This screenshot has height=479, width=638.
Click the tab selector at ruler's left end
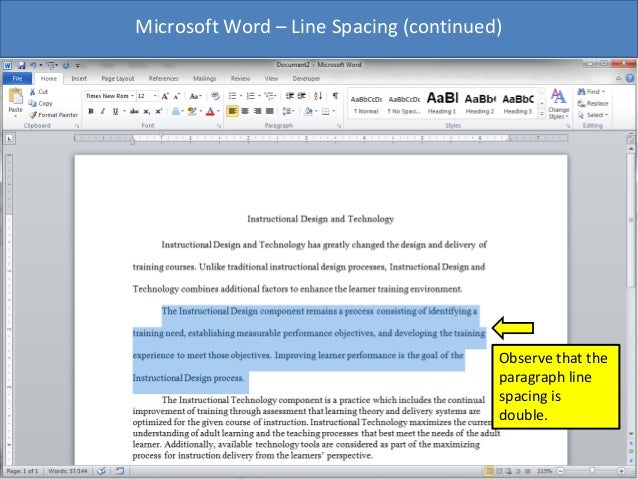coord(9,138)
